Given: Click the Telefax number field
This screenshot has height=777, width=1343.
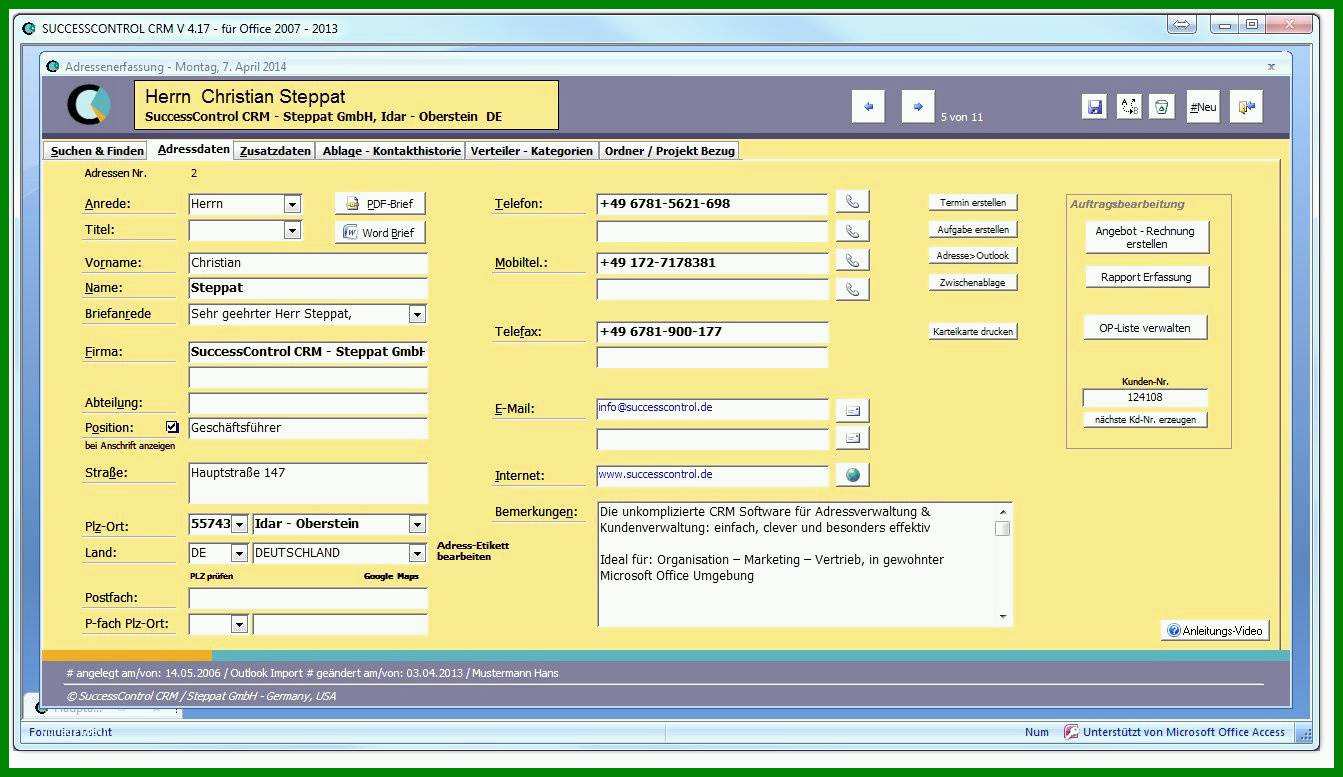Looking at the screenshot, I should [x=713, y=332].
